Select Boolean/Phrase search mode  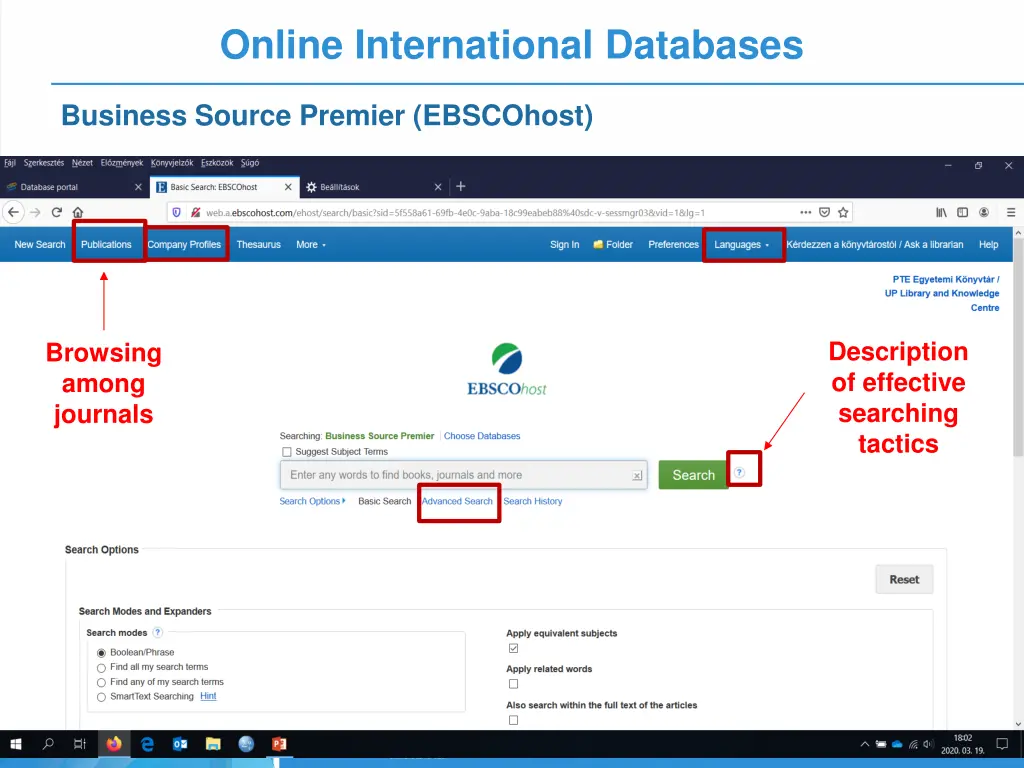pyautogui.click(x=101, y=653)
